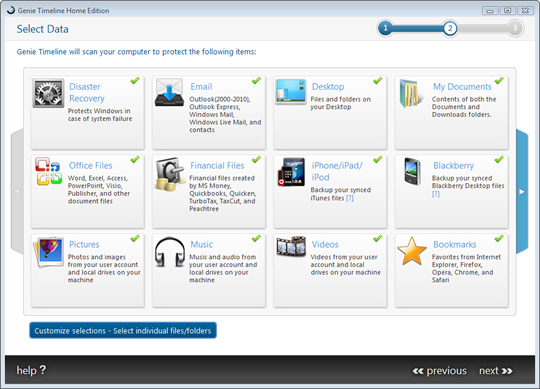The height and width of the screenshot is (389, 540).
Task: Uncheck the Videos green checkmark
Action: tap(378, 238)
